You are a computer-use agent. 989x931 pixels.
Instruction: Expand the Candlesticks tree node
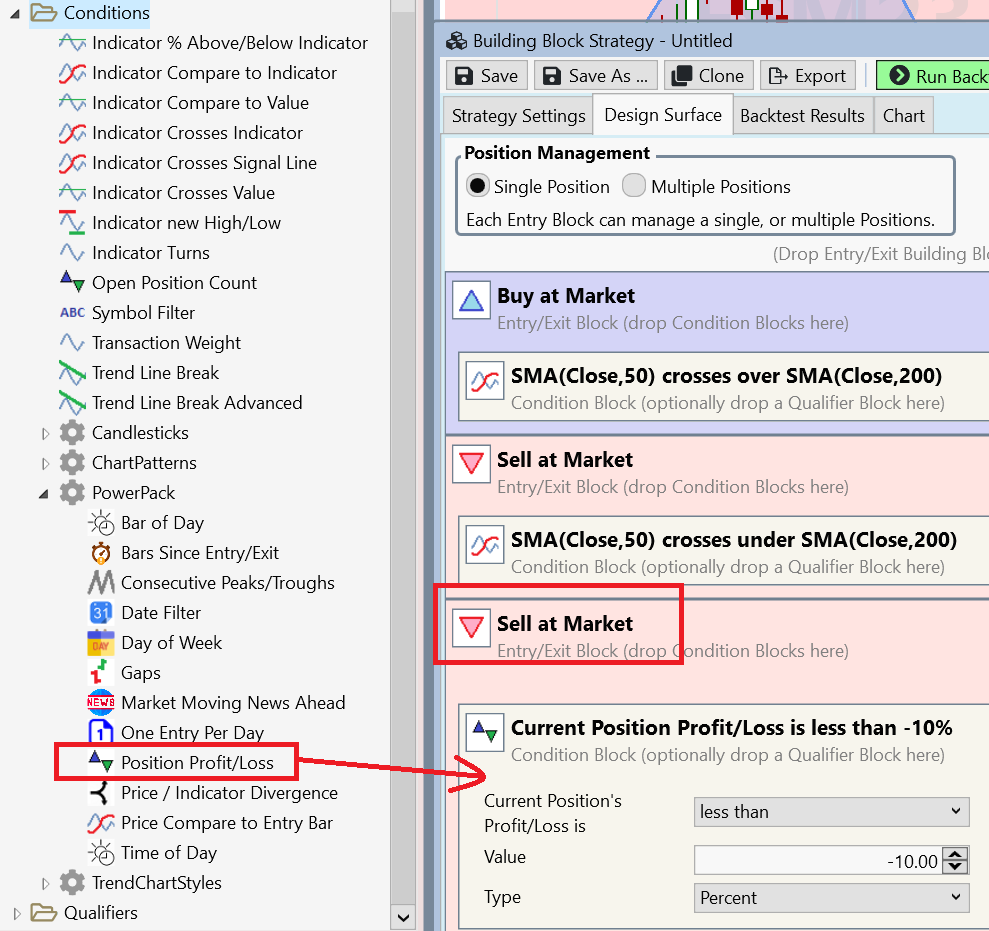pyautogui.click(x=45, y=434)
